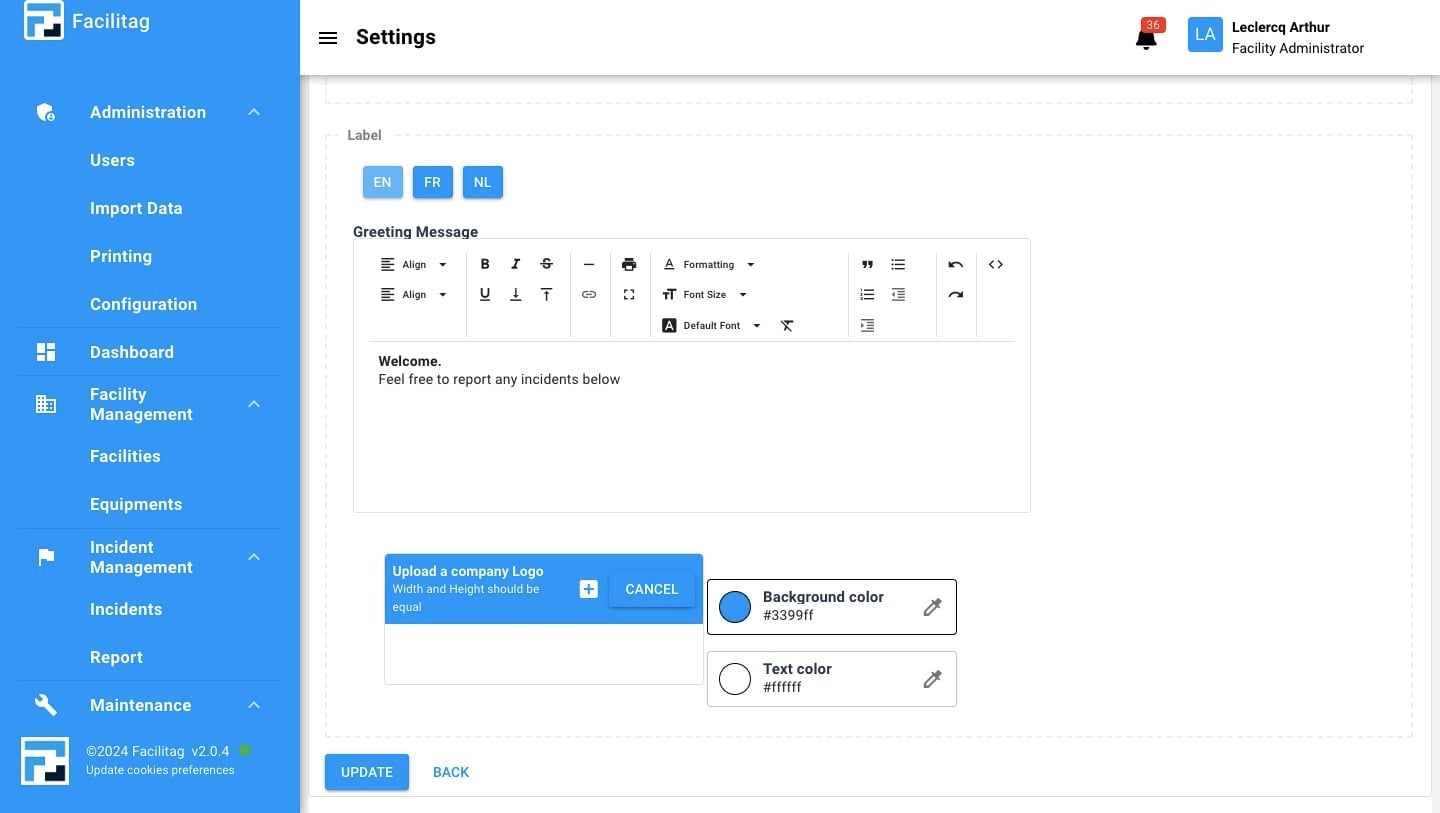Image resolution: width=1440 pixels, height=813 pixels.
Task: Toggle italic text style
Action: pos(516,265)
